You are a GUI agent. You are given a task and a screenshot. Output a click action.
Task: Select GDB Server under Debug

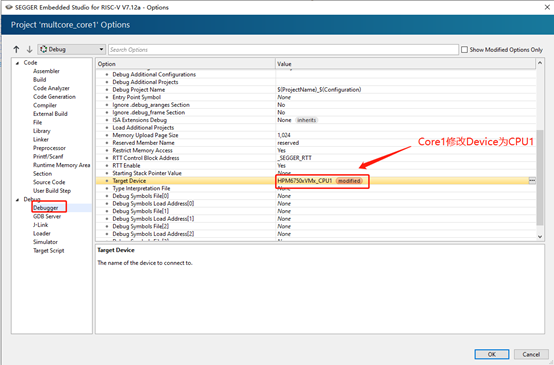point(47,216)
